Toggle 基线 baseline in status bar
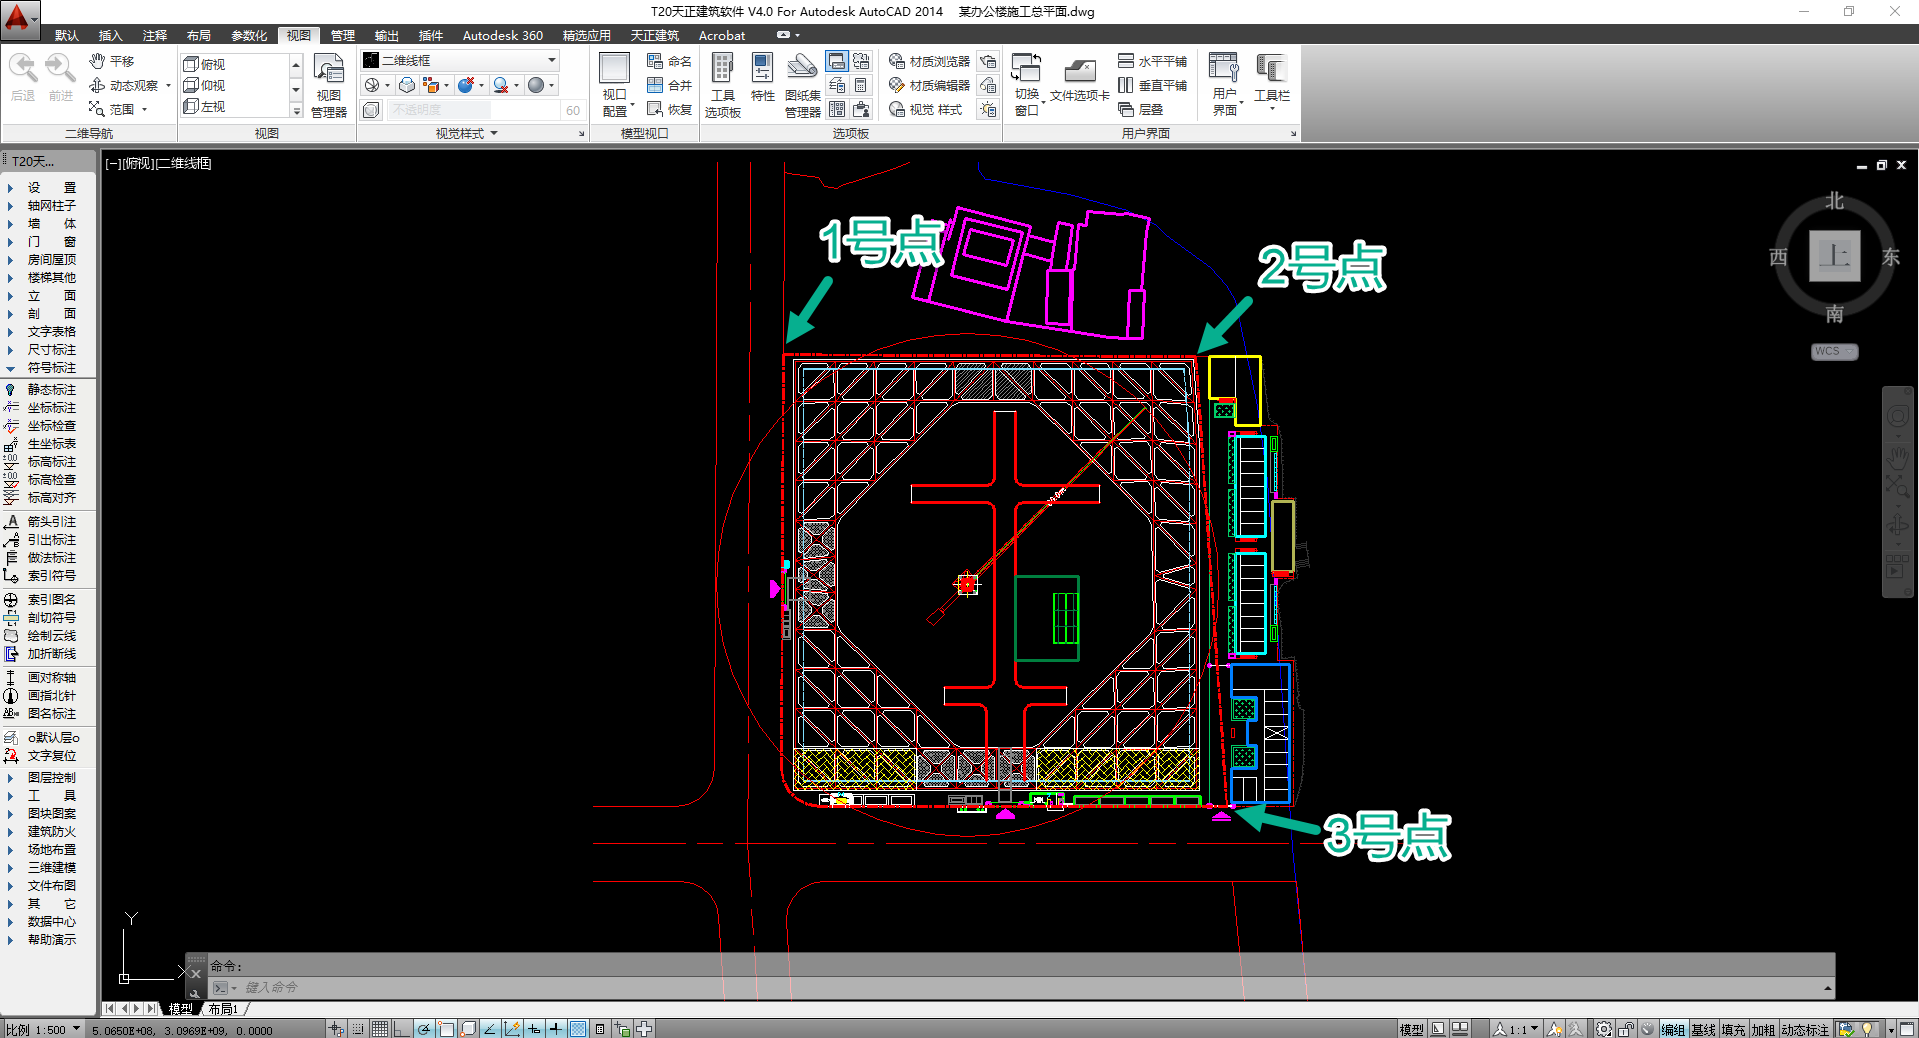The width and height of the screenshot is (1919, 1038). [x=1703, y=1030]
